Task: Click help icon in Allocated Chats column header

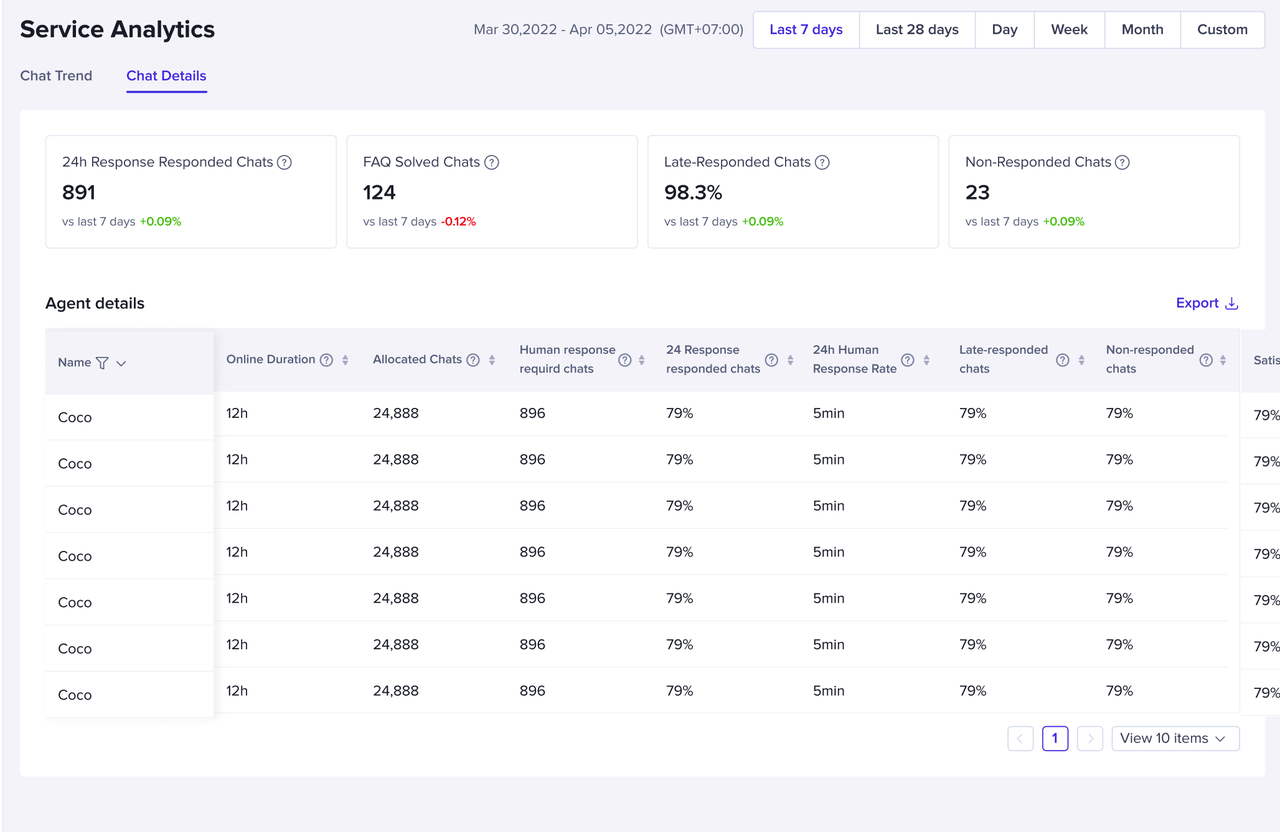Action: pyautogui.click(x=473, y=360)
